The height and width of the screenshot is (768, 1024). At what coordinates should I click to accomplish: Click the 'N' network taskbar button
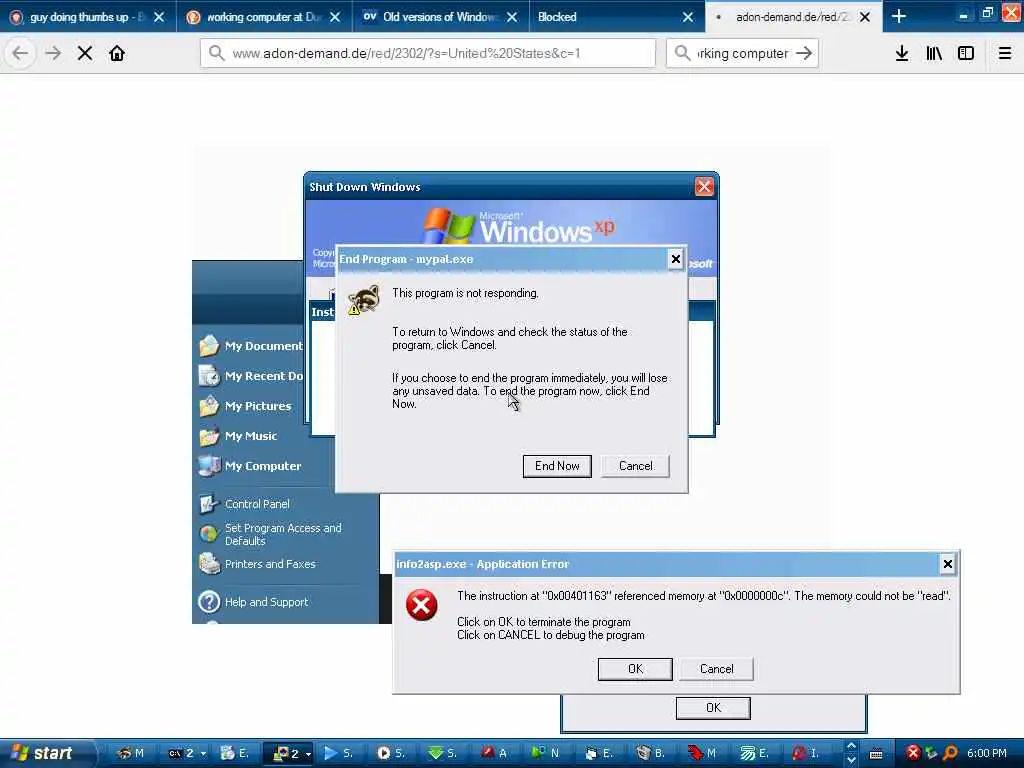(x=547, y=753)
